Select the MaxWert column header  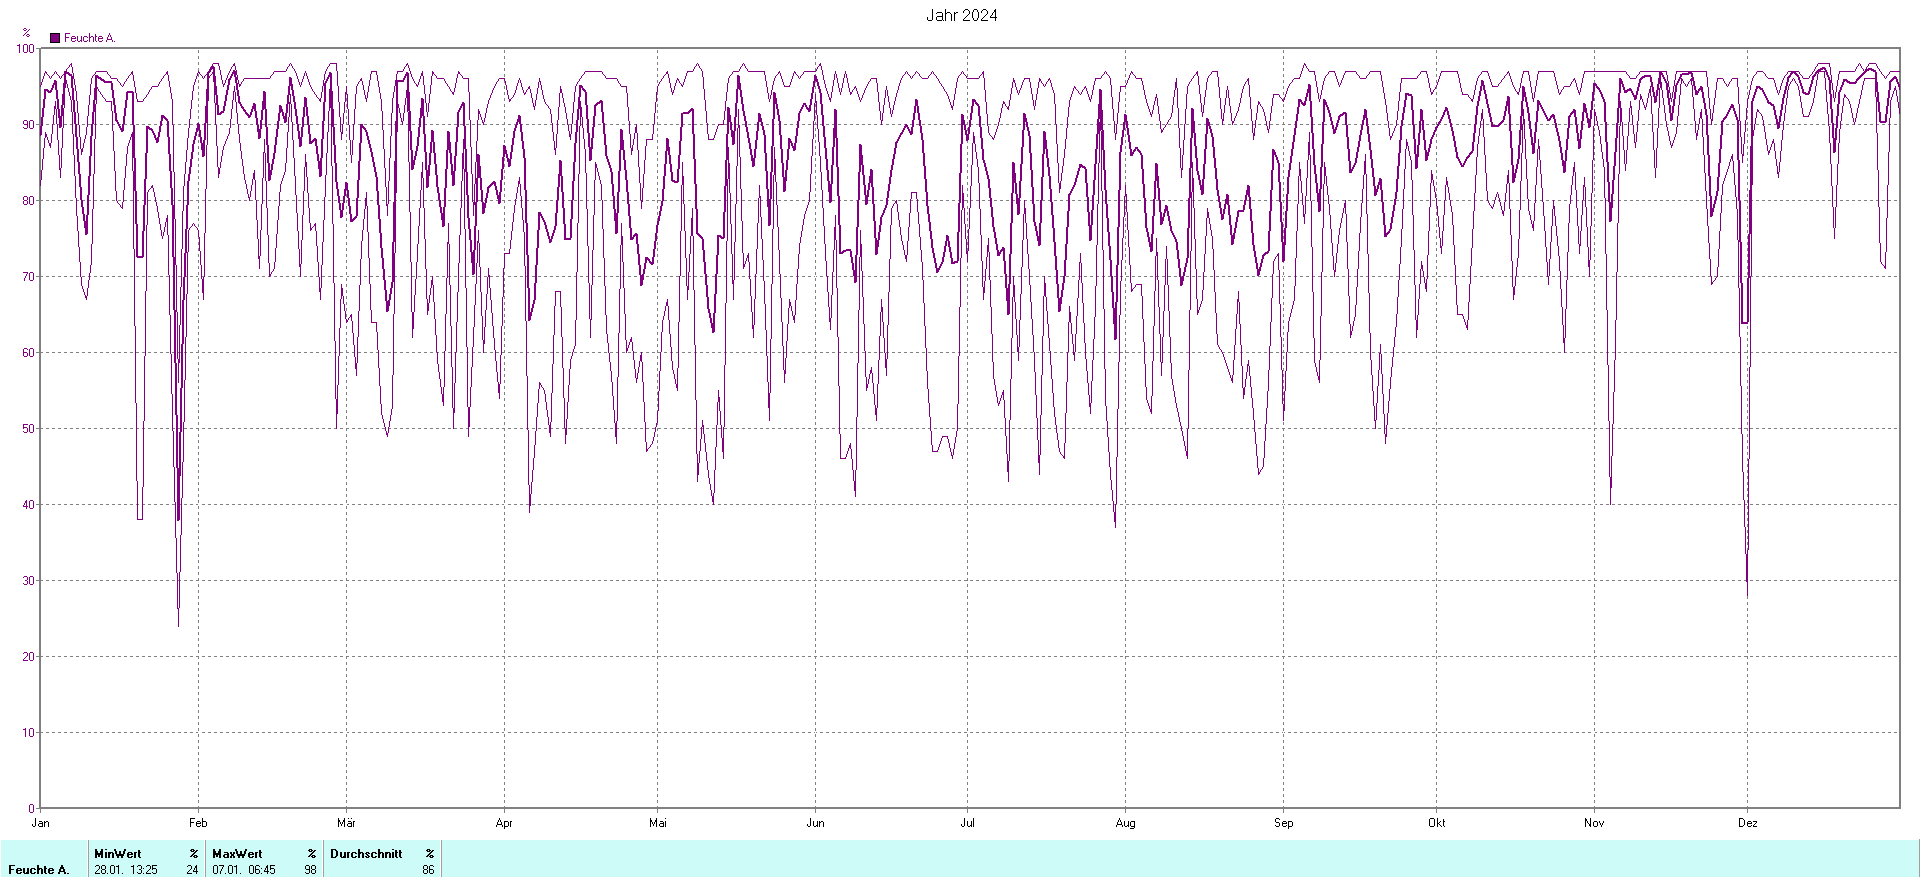tap(237, 854)
